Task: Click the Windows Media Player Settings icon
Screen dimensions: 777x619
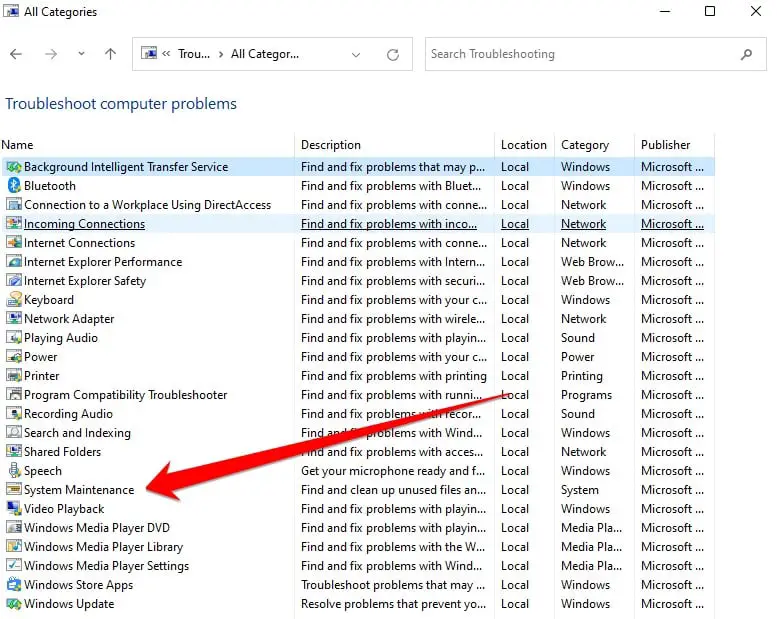Action: point(14,566)
